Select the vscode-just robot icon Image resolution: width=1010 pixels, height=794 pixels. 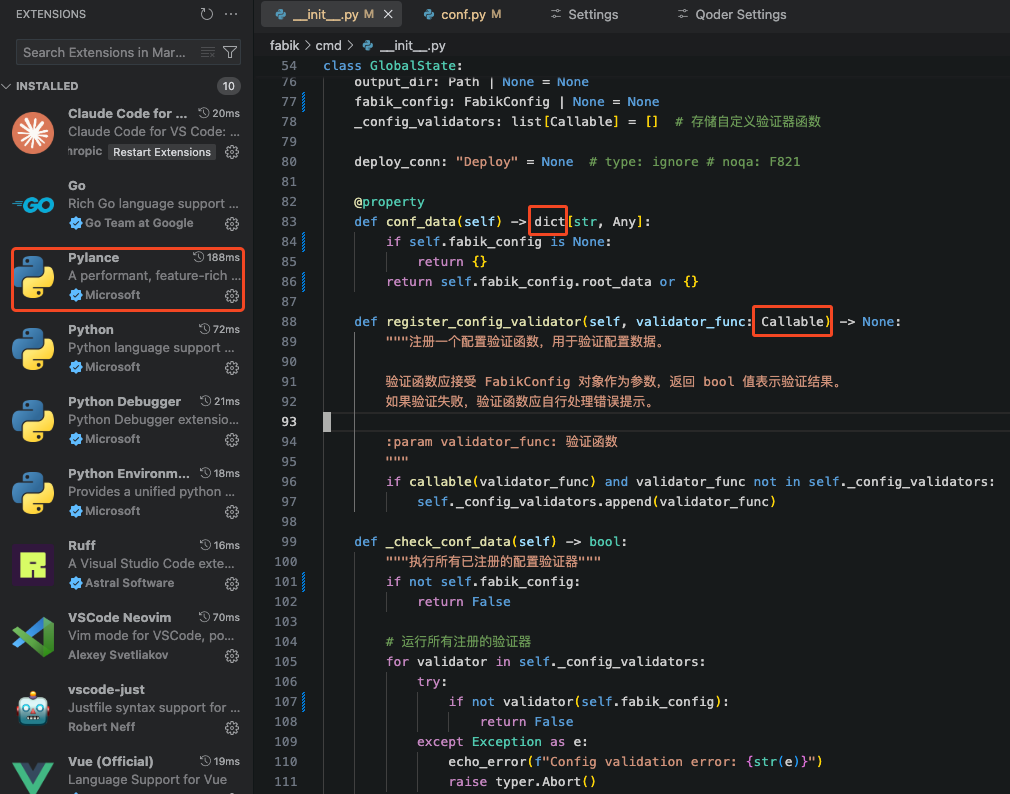coord(33,709)
